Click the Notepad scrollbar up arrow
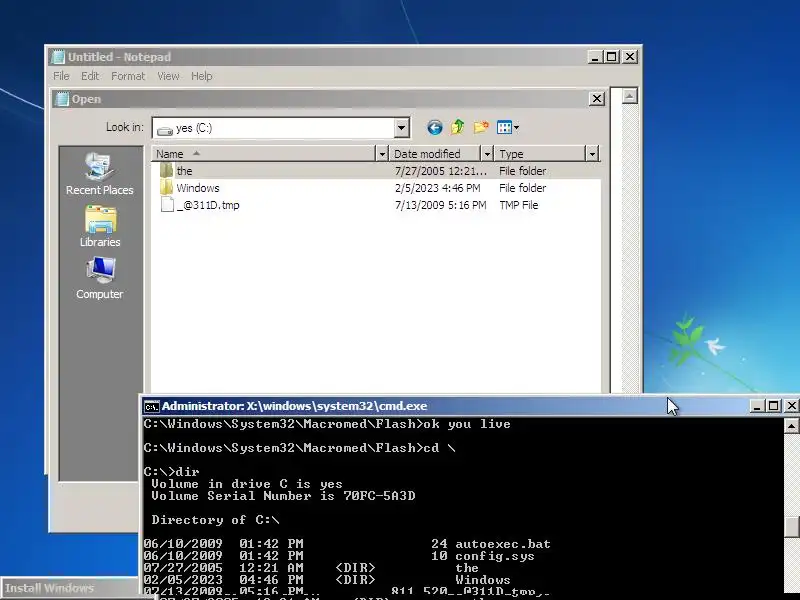The height and width of the screenshot is (600, 800). pyautogui.click(x=630, y=96)
